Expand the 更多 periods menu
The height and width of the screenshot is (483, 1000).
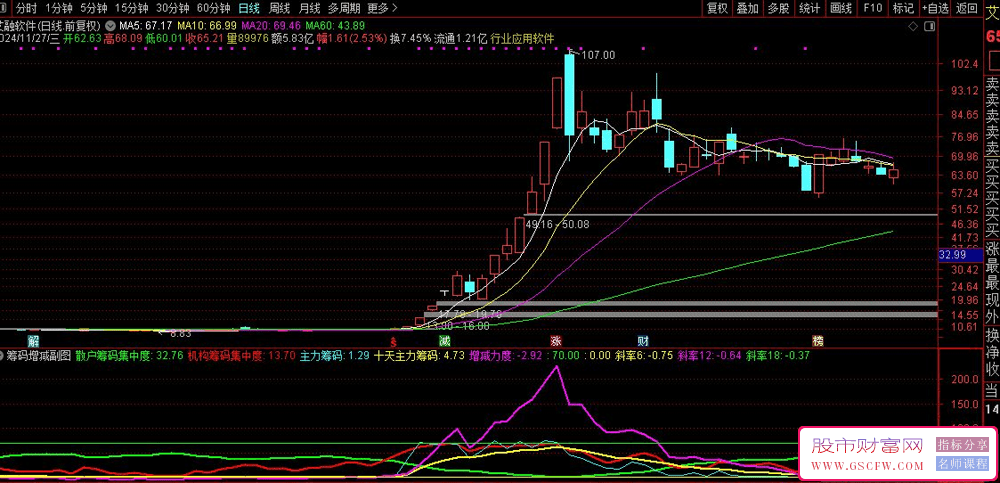click(383, 8)
